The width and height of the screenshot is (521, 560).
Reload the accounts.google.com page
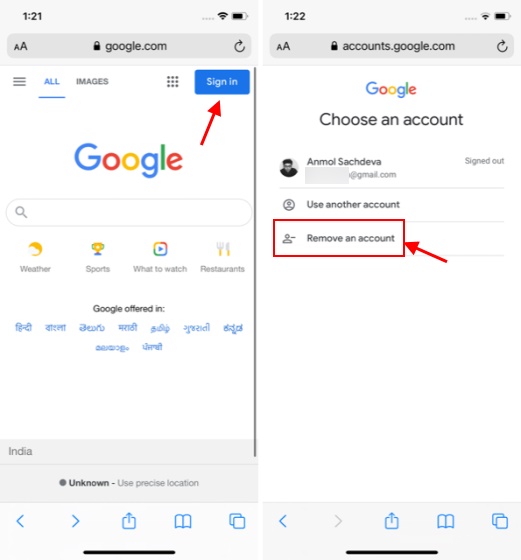pyautogui.click(x=502, y=46)
